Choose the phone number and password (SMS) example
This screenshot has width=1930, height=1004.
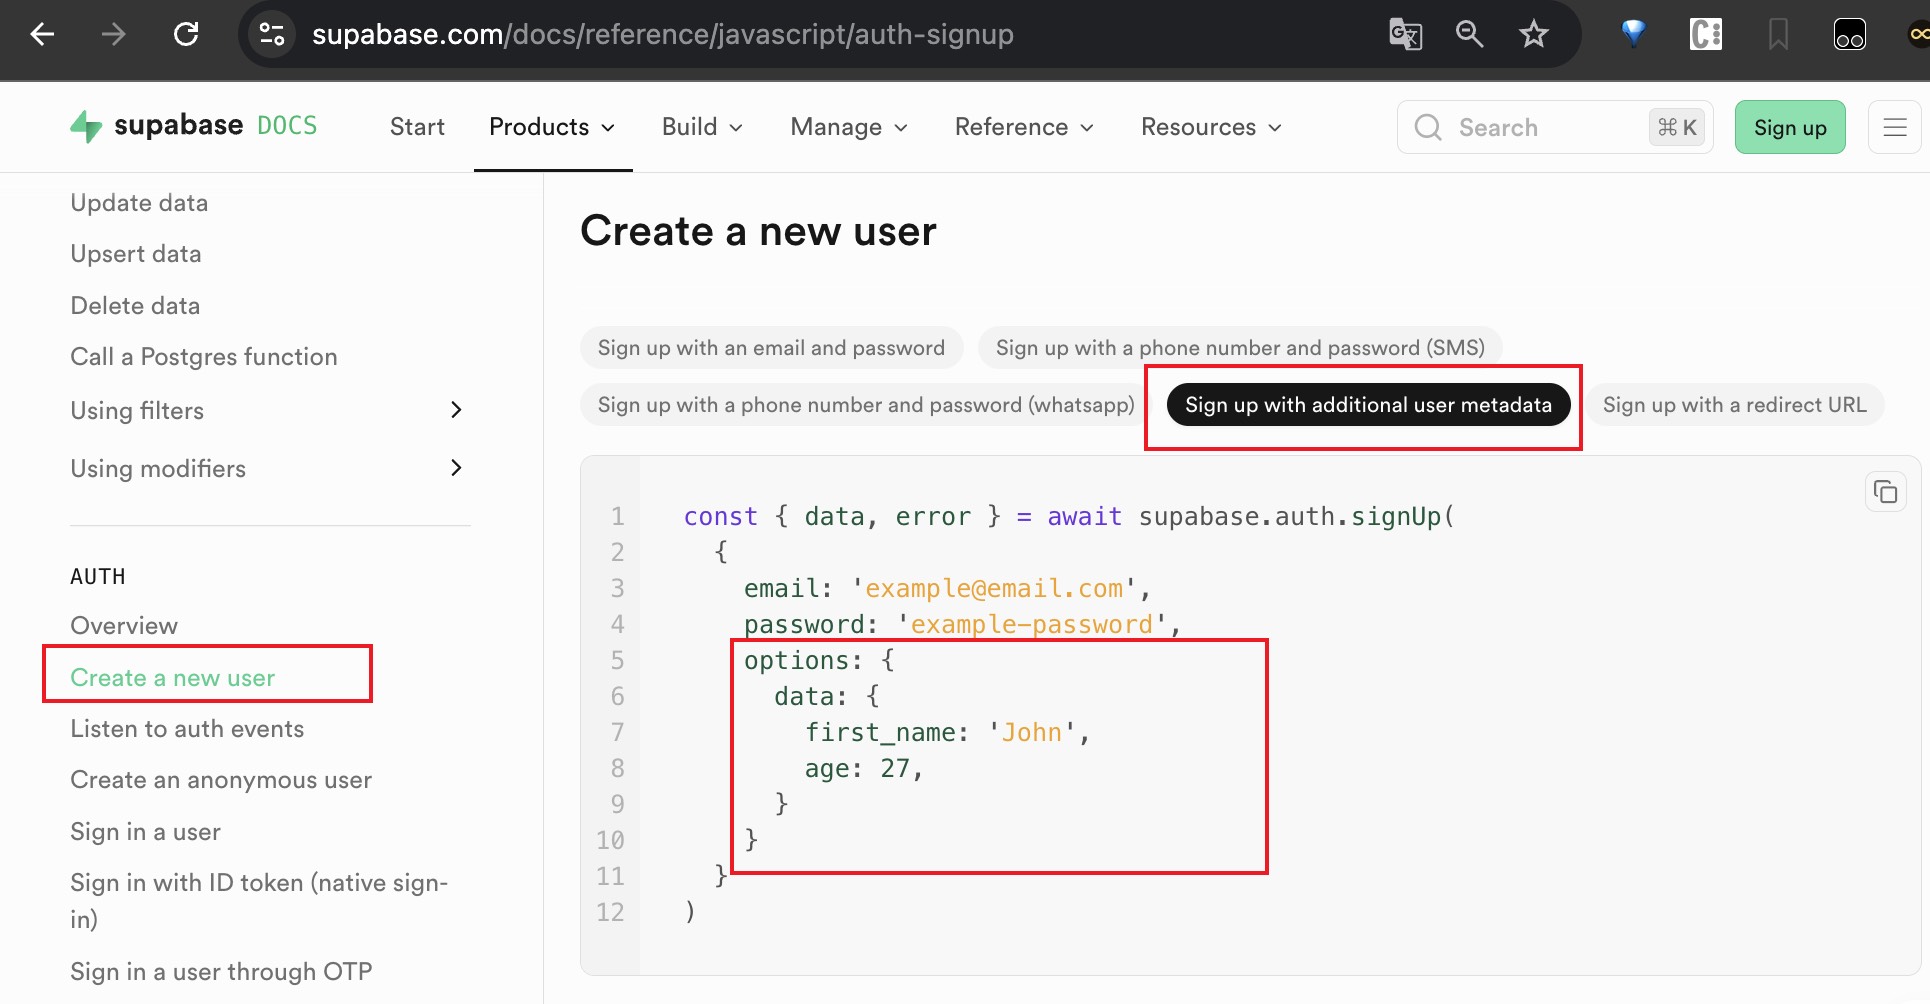1239,348
